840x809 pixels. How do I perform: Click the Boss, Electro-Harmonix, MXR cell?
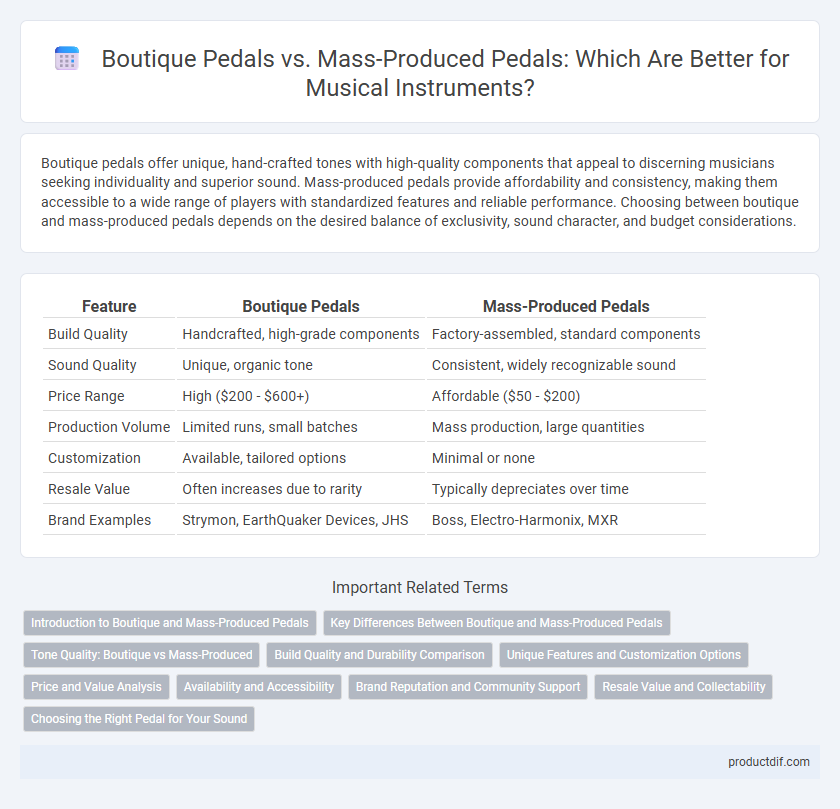525,520
